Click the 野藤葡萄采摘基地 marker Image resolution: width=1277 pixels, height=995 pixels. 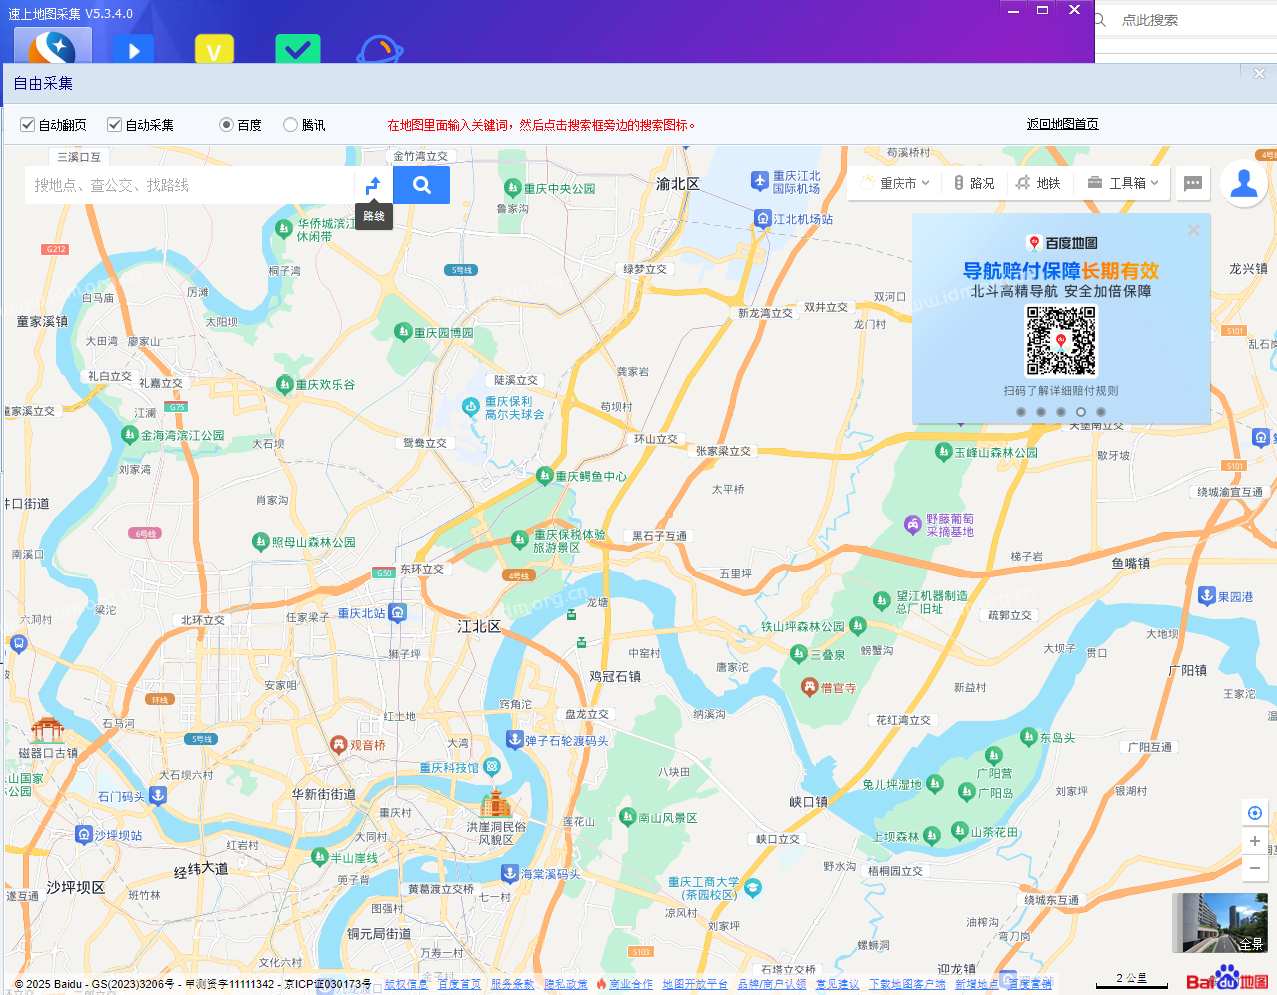(x=912, y=524)
